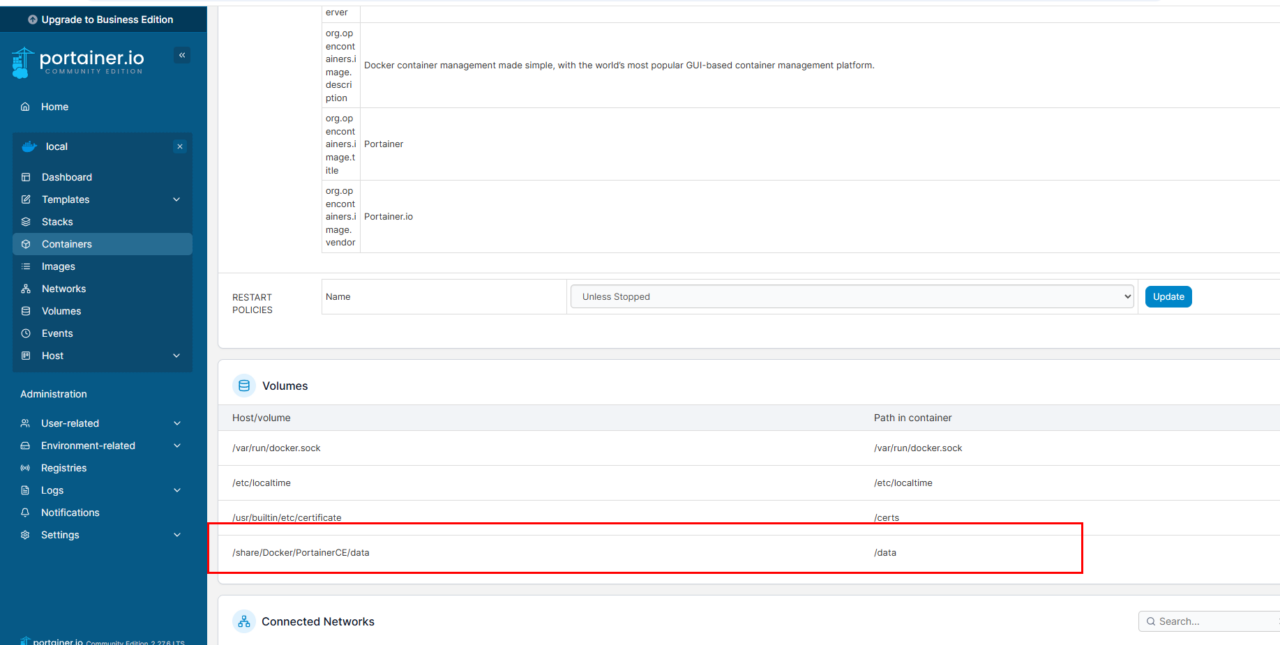This screenshot has width=1280, height=645.
Task: Click the Settings gear icon
Action: tap(26, 535)
